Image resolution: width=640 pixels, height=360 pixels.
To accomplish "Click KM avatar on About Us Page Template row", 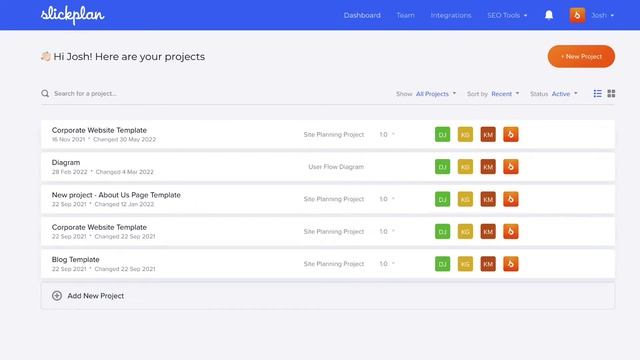I will click(488, 199).
